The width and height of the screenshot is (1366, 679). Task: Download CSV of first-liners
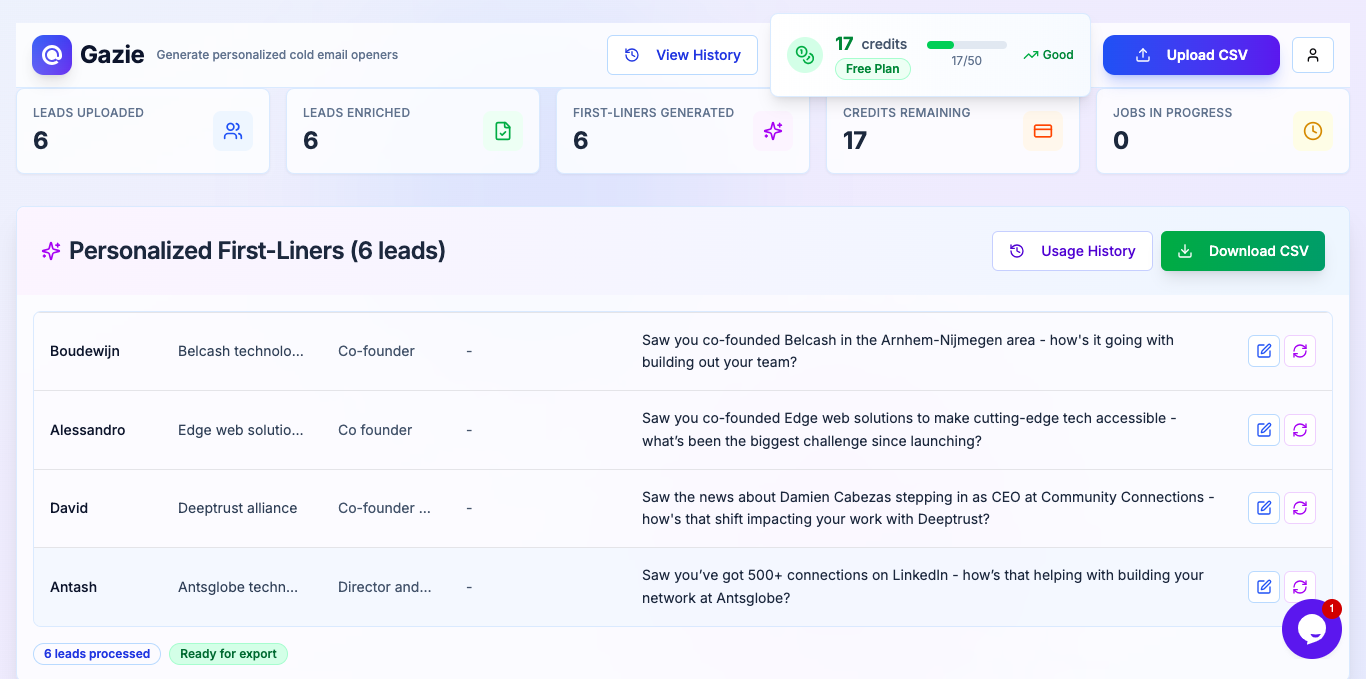pyautogui.click(x=1243, y=251)
